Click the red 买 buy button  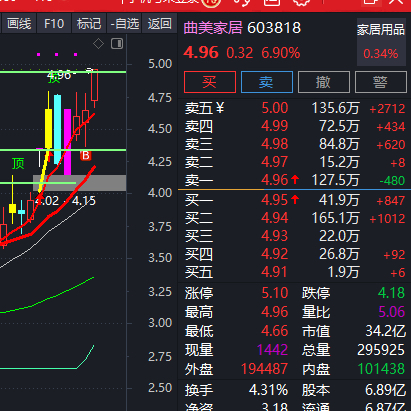pyautogui.click(x=210, y=82)
